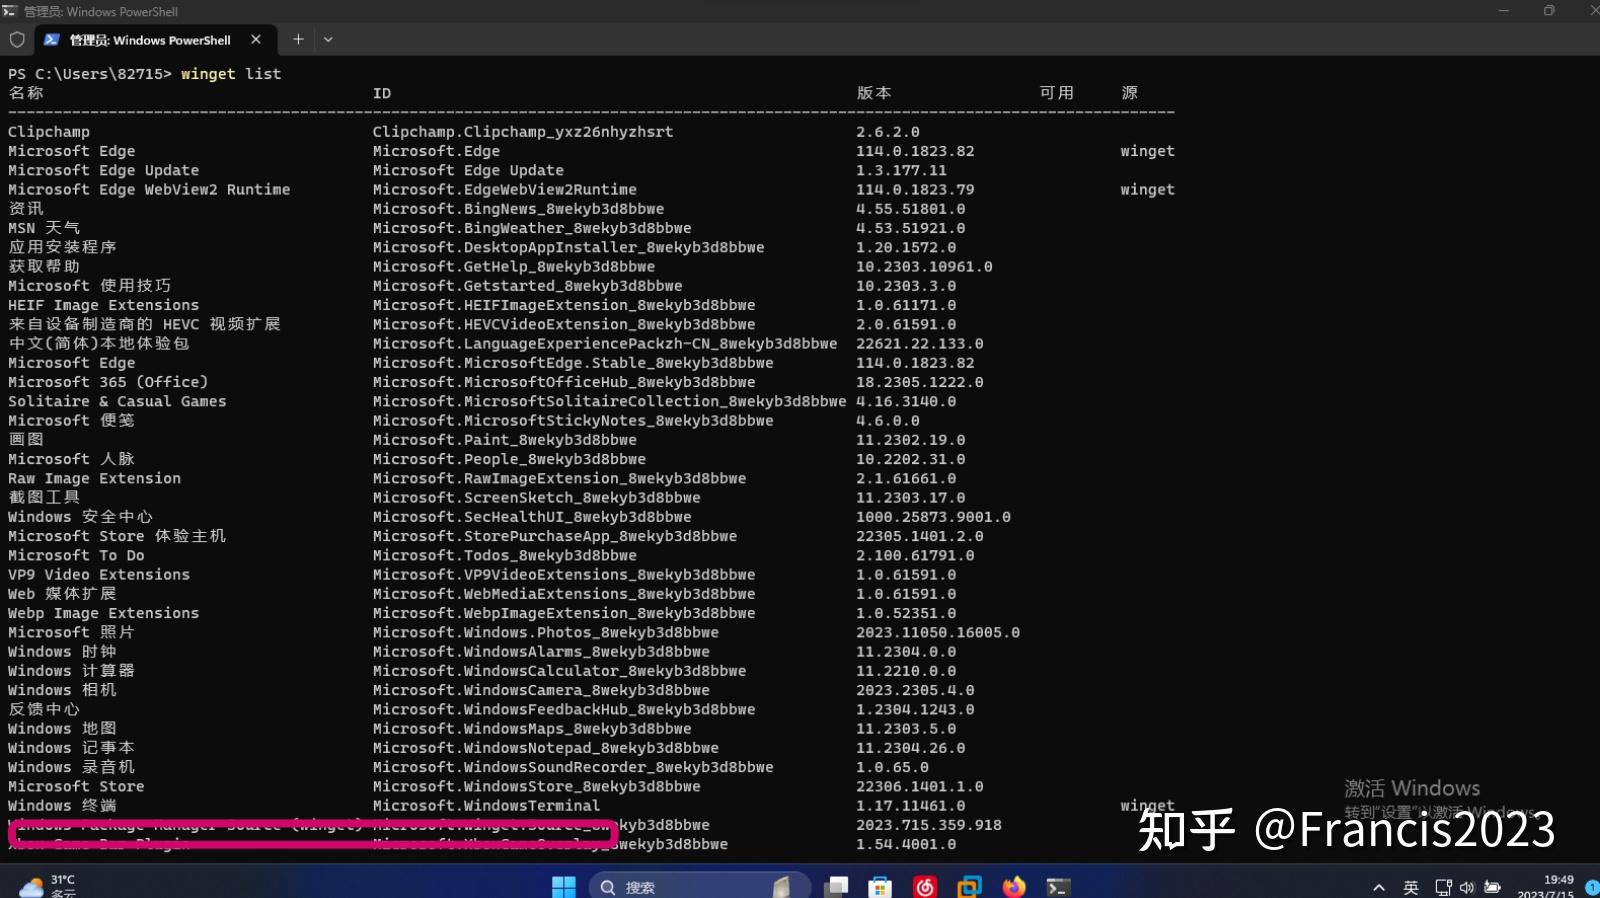This screenshot has width=1600, height=898.
Task: Open the red NetEase Music taskbar icon
Action: point(925,886)
